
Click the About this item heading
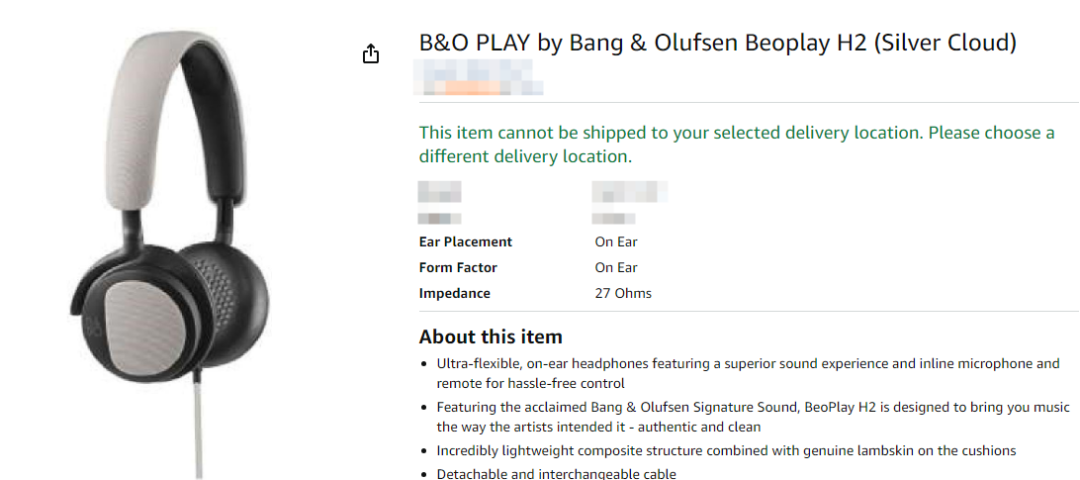pyautogui.click(x=490, y=336)
